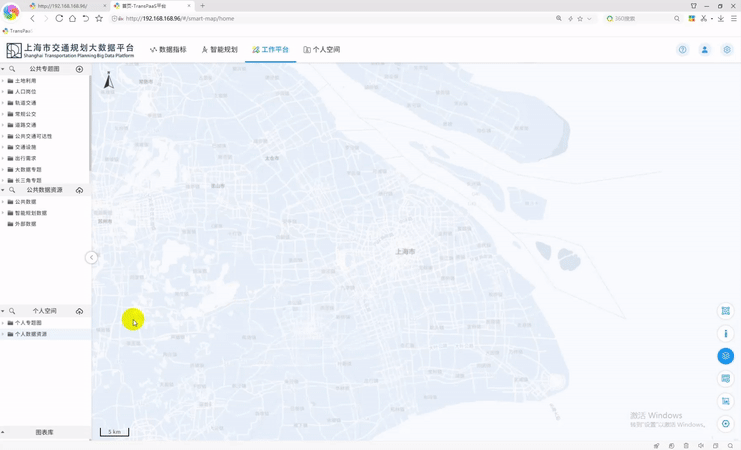Open the browser downloads icon
741x450 pixels.
[x=721, y=18]
